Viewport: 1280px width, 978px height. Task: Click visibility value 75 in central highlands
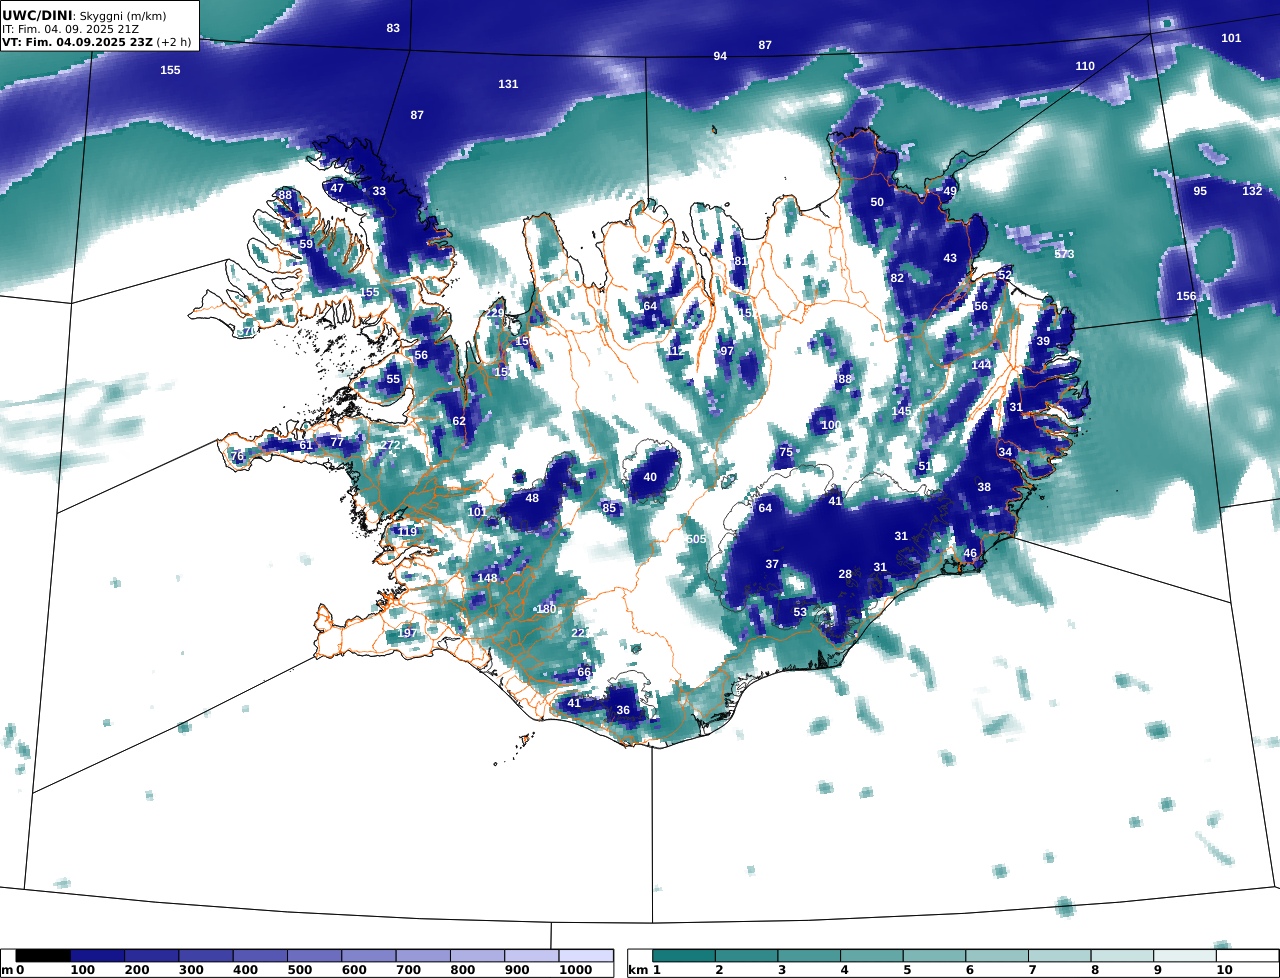[x=786, y=452]
